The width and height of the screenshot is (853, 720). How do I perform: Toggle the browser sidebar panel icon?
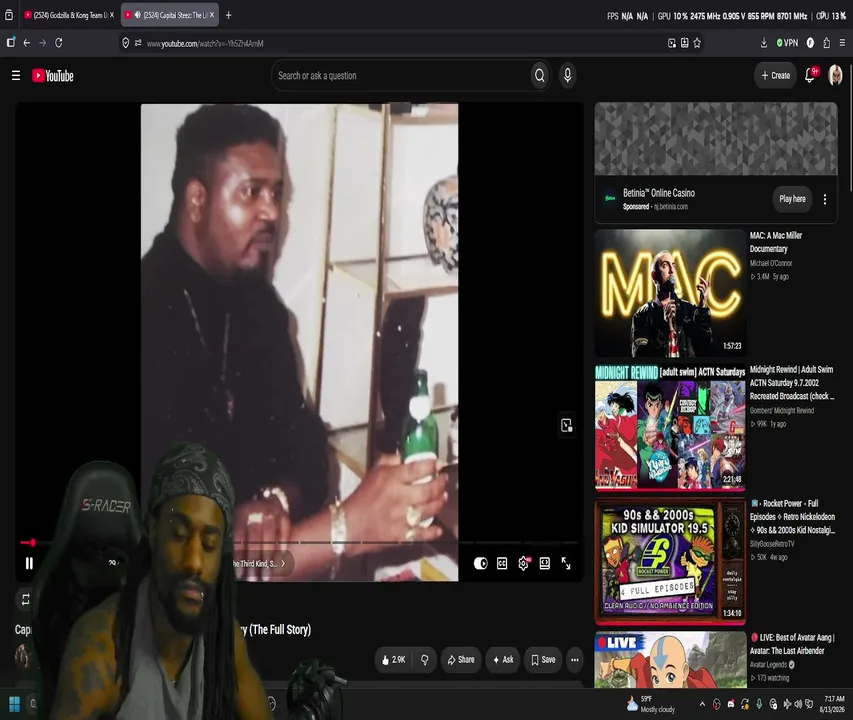[x=11, y=42]
